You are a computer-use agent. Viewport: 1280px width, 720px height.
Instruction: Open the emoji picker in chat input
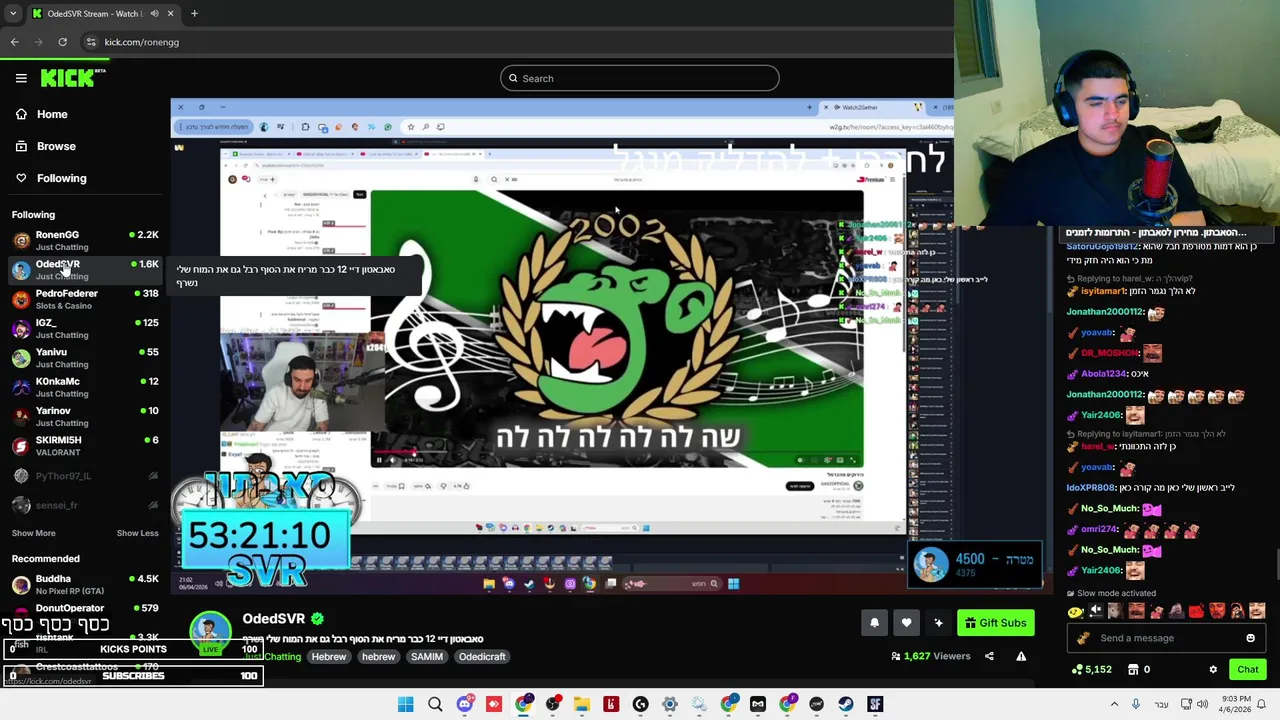click(x=1250, y=638)
